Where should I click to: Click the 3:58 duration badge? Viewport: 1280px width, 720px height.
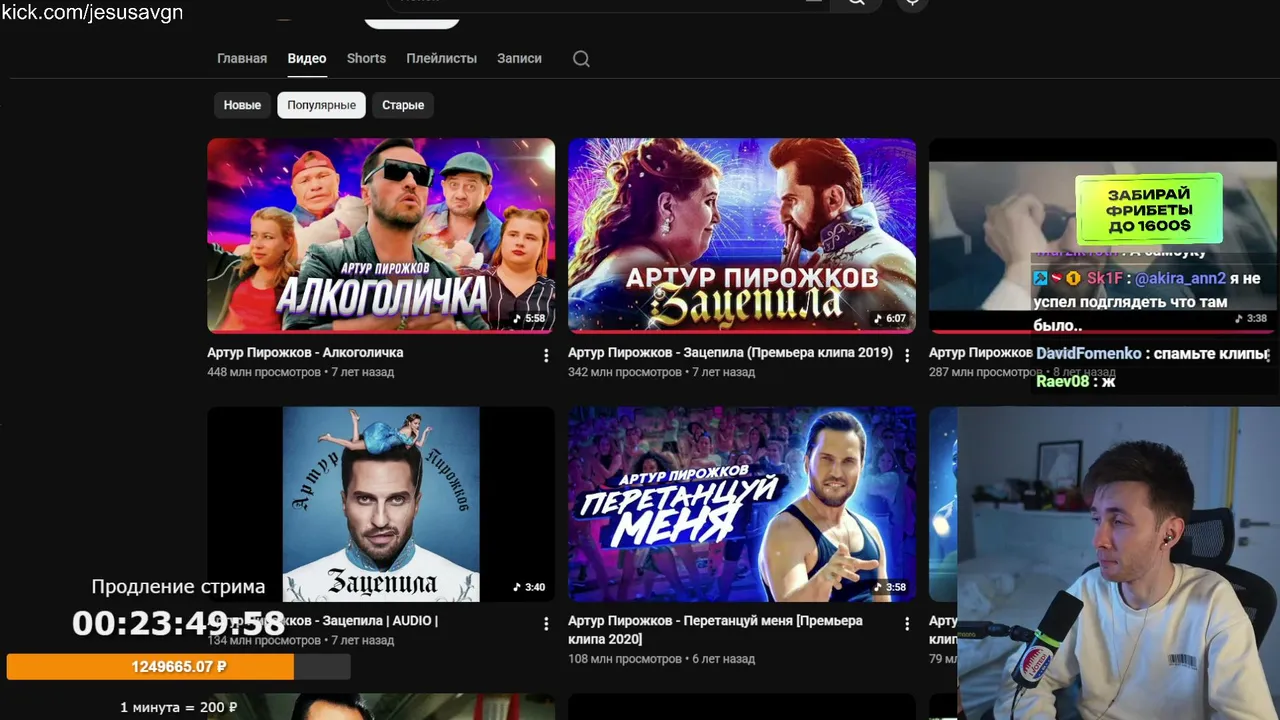click(890, 587)
